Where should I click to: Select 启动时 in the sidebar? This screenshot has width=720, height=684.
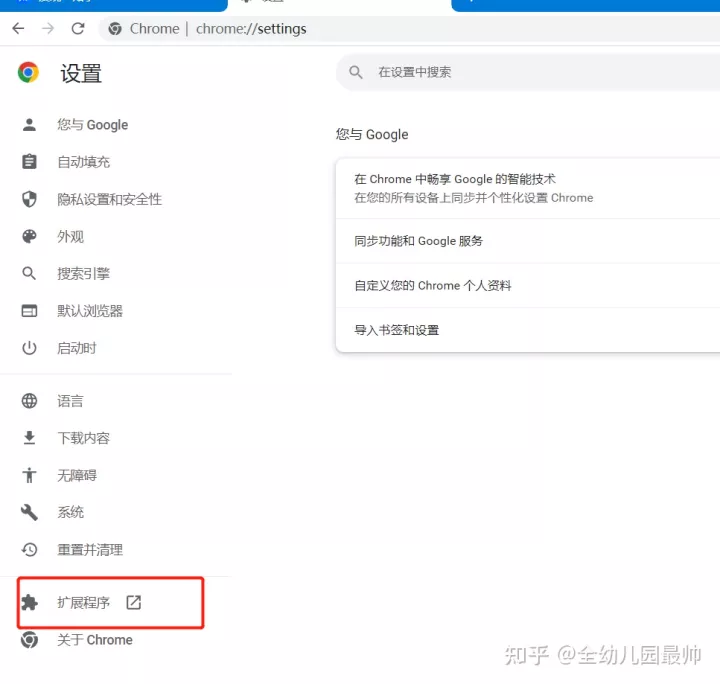(x=77, y=348)
